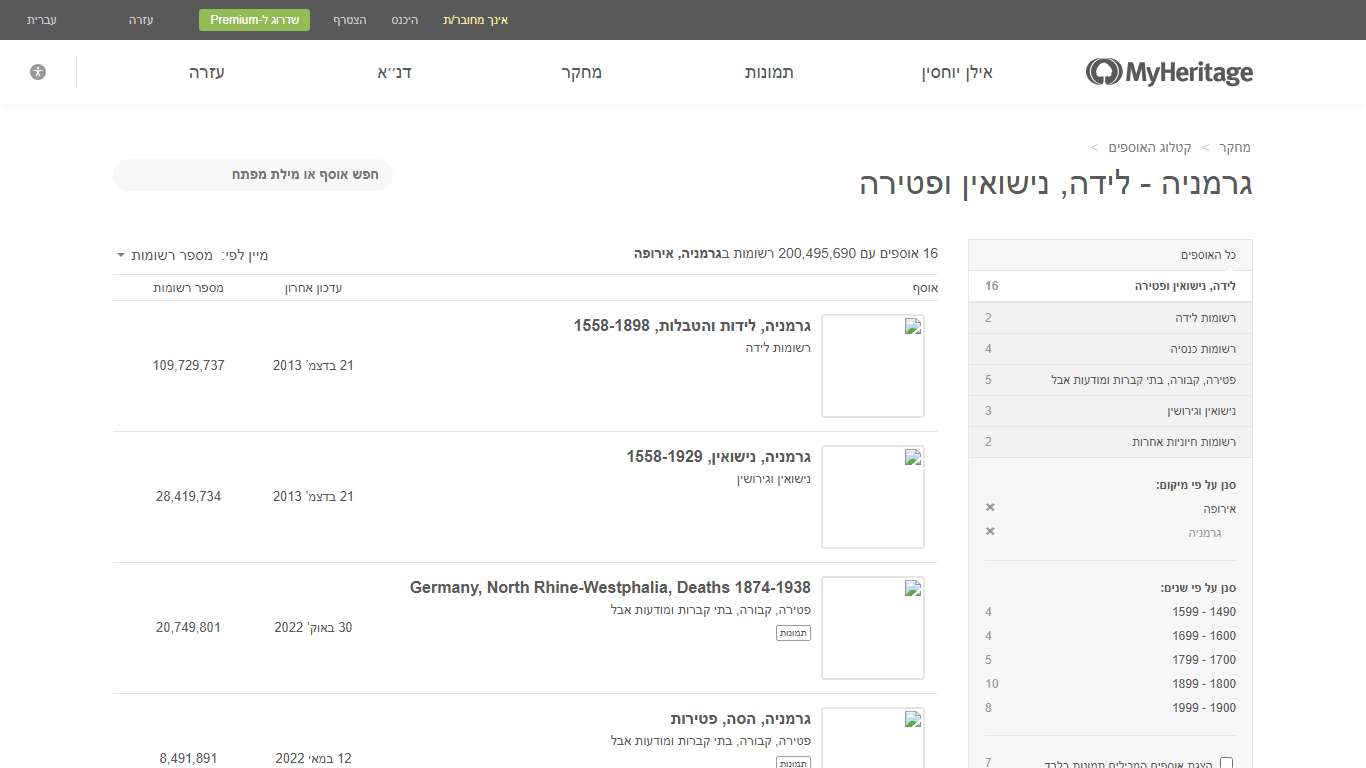Screen dimensions: 1366x768
Task: Click the search field חפש אוסף או מילת מפתח
Action: point(252,174)
